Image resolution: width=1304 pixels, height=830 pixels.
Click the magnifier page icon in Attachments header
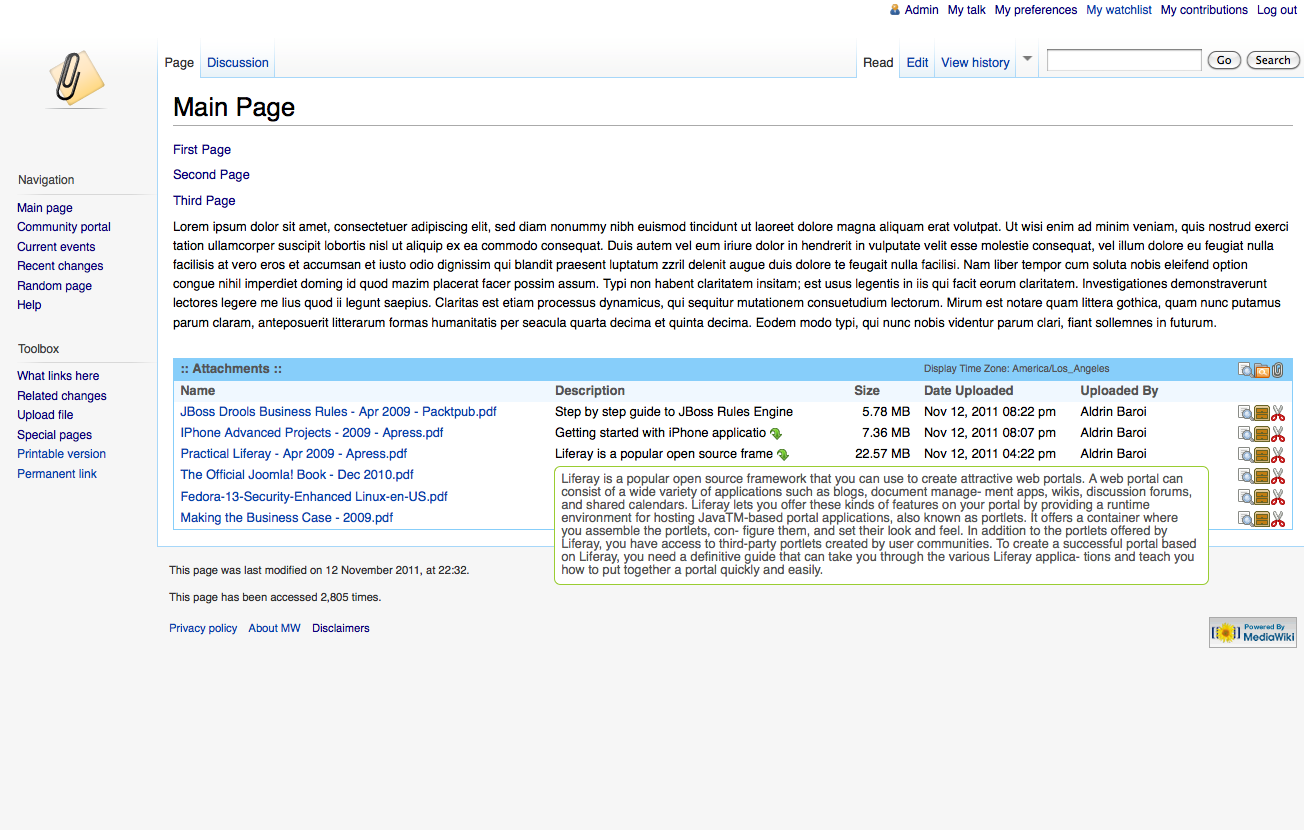[1245, 370]
